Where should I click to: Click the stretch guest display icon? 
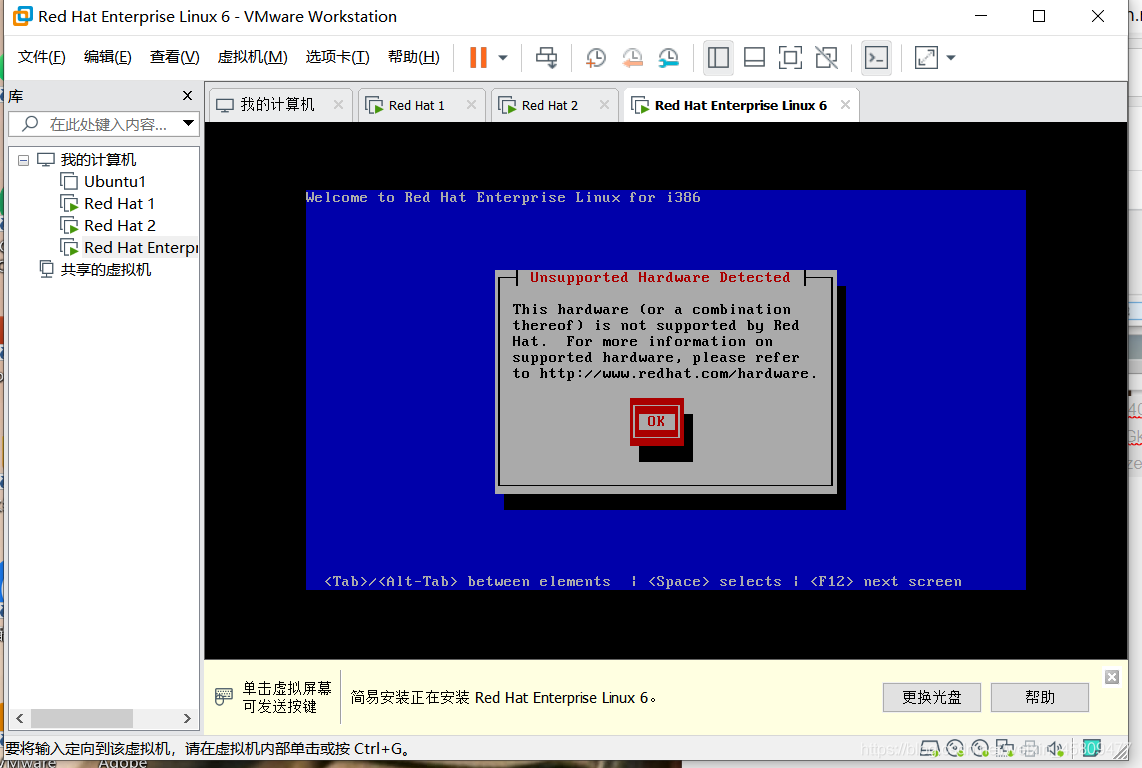pos(926,58)
